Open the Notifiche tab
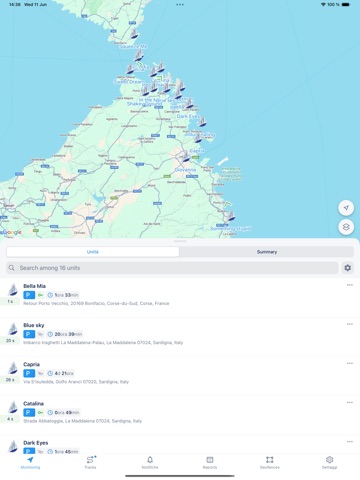 [x=150, y=463]
